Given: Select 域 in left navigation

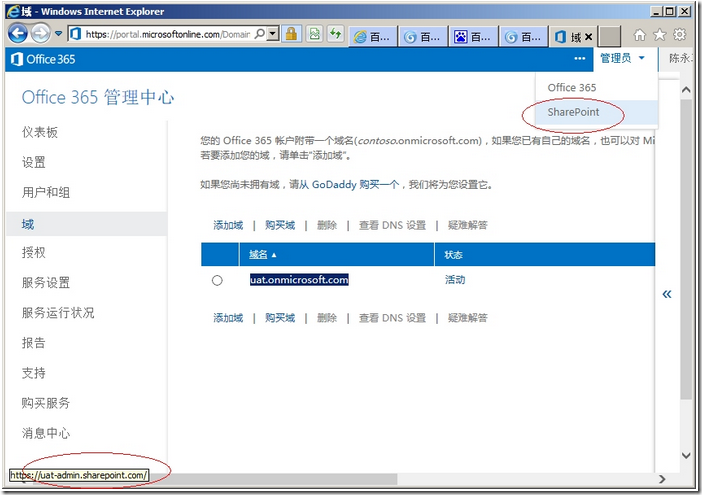Looking at the screenshot, I should pos(86,224).
